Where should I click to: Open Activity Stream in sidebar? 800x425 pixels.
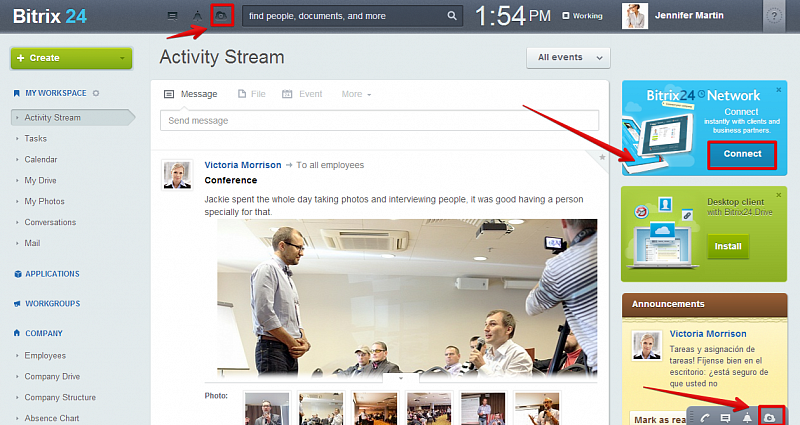[x=72, y=117]
